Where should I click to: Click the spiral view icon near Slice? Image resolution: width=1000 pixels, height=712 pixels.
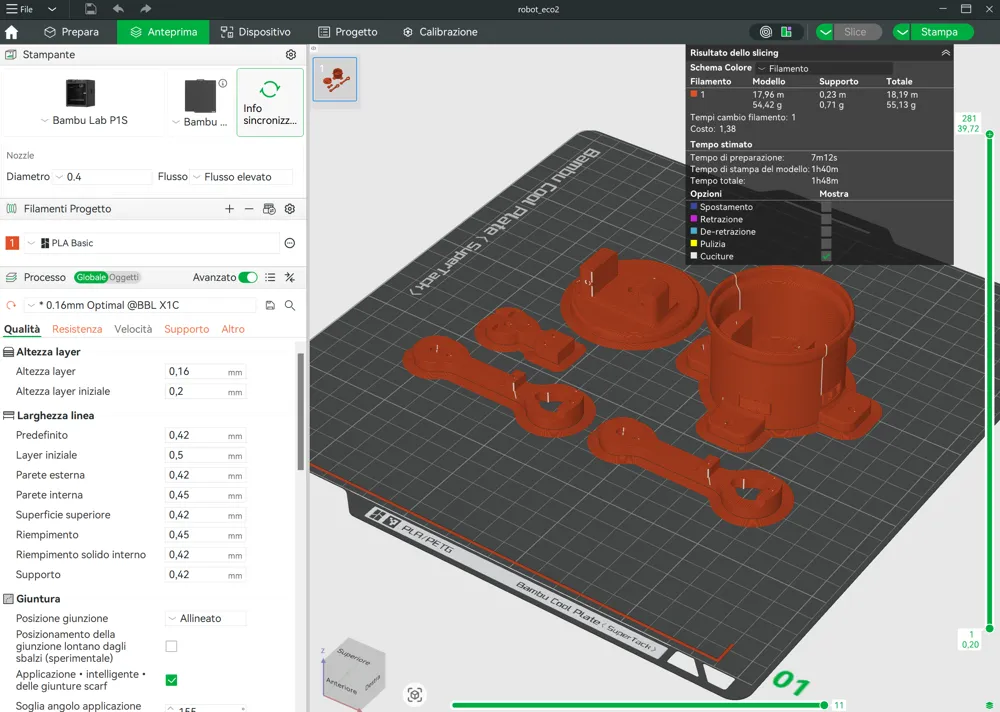766,32
